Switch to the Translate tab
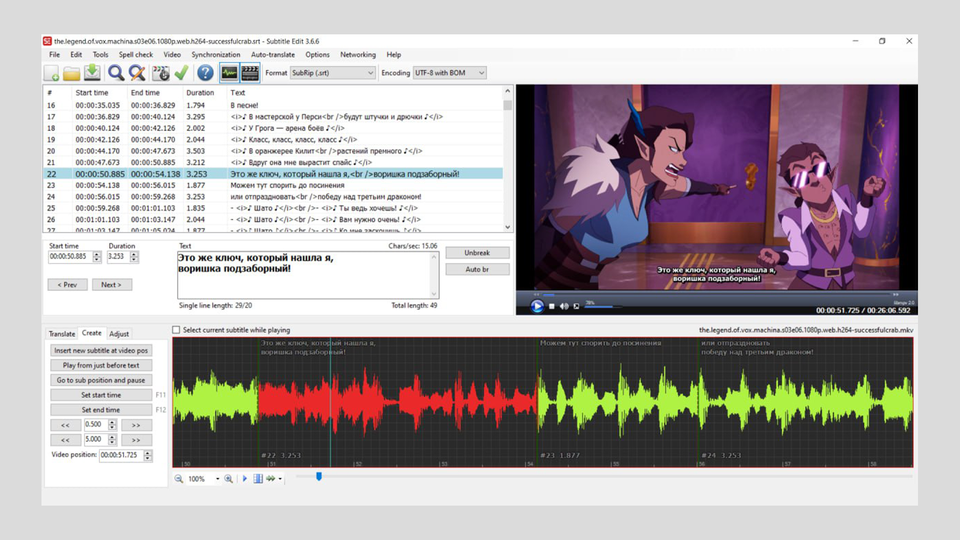Screen dimensions: 960x540 pos(62,334)
